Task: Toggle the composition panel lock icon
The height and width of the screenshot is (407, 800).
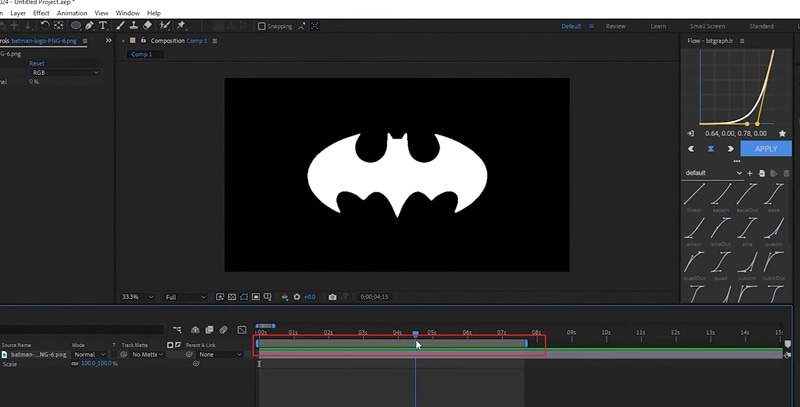Action: pos(143,40)
